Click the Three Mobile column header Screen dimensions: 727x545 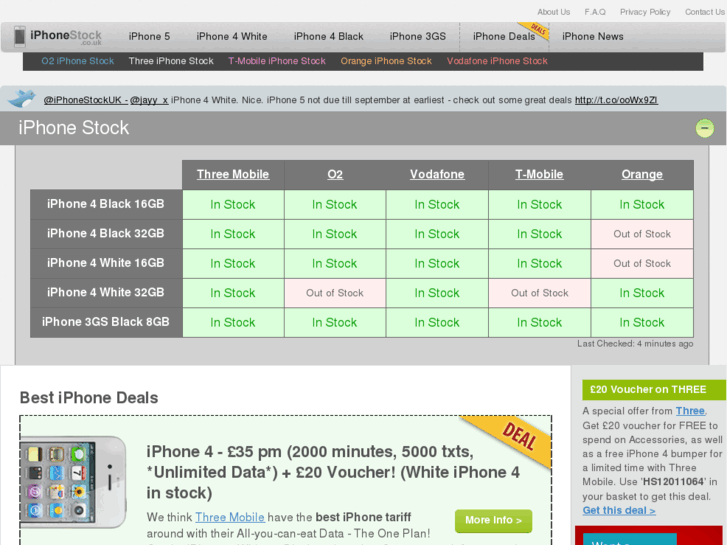click(x=233, y=174)
